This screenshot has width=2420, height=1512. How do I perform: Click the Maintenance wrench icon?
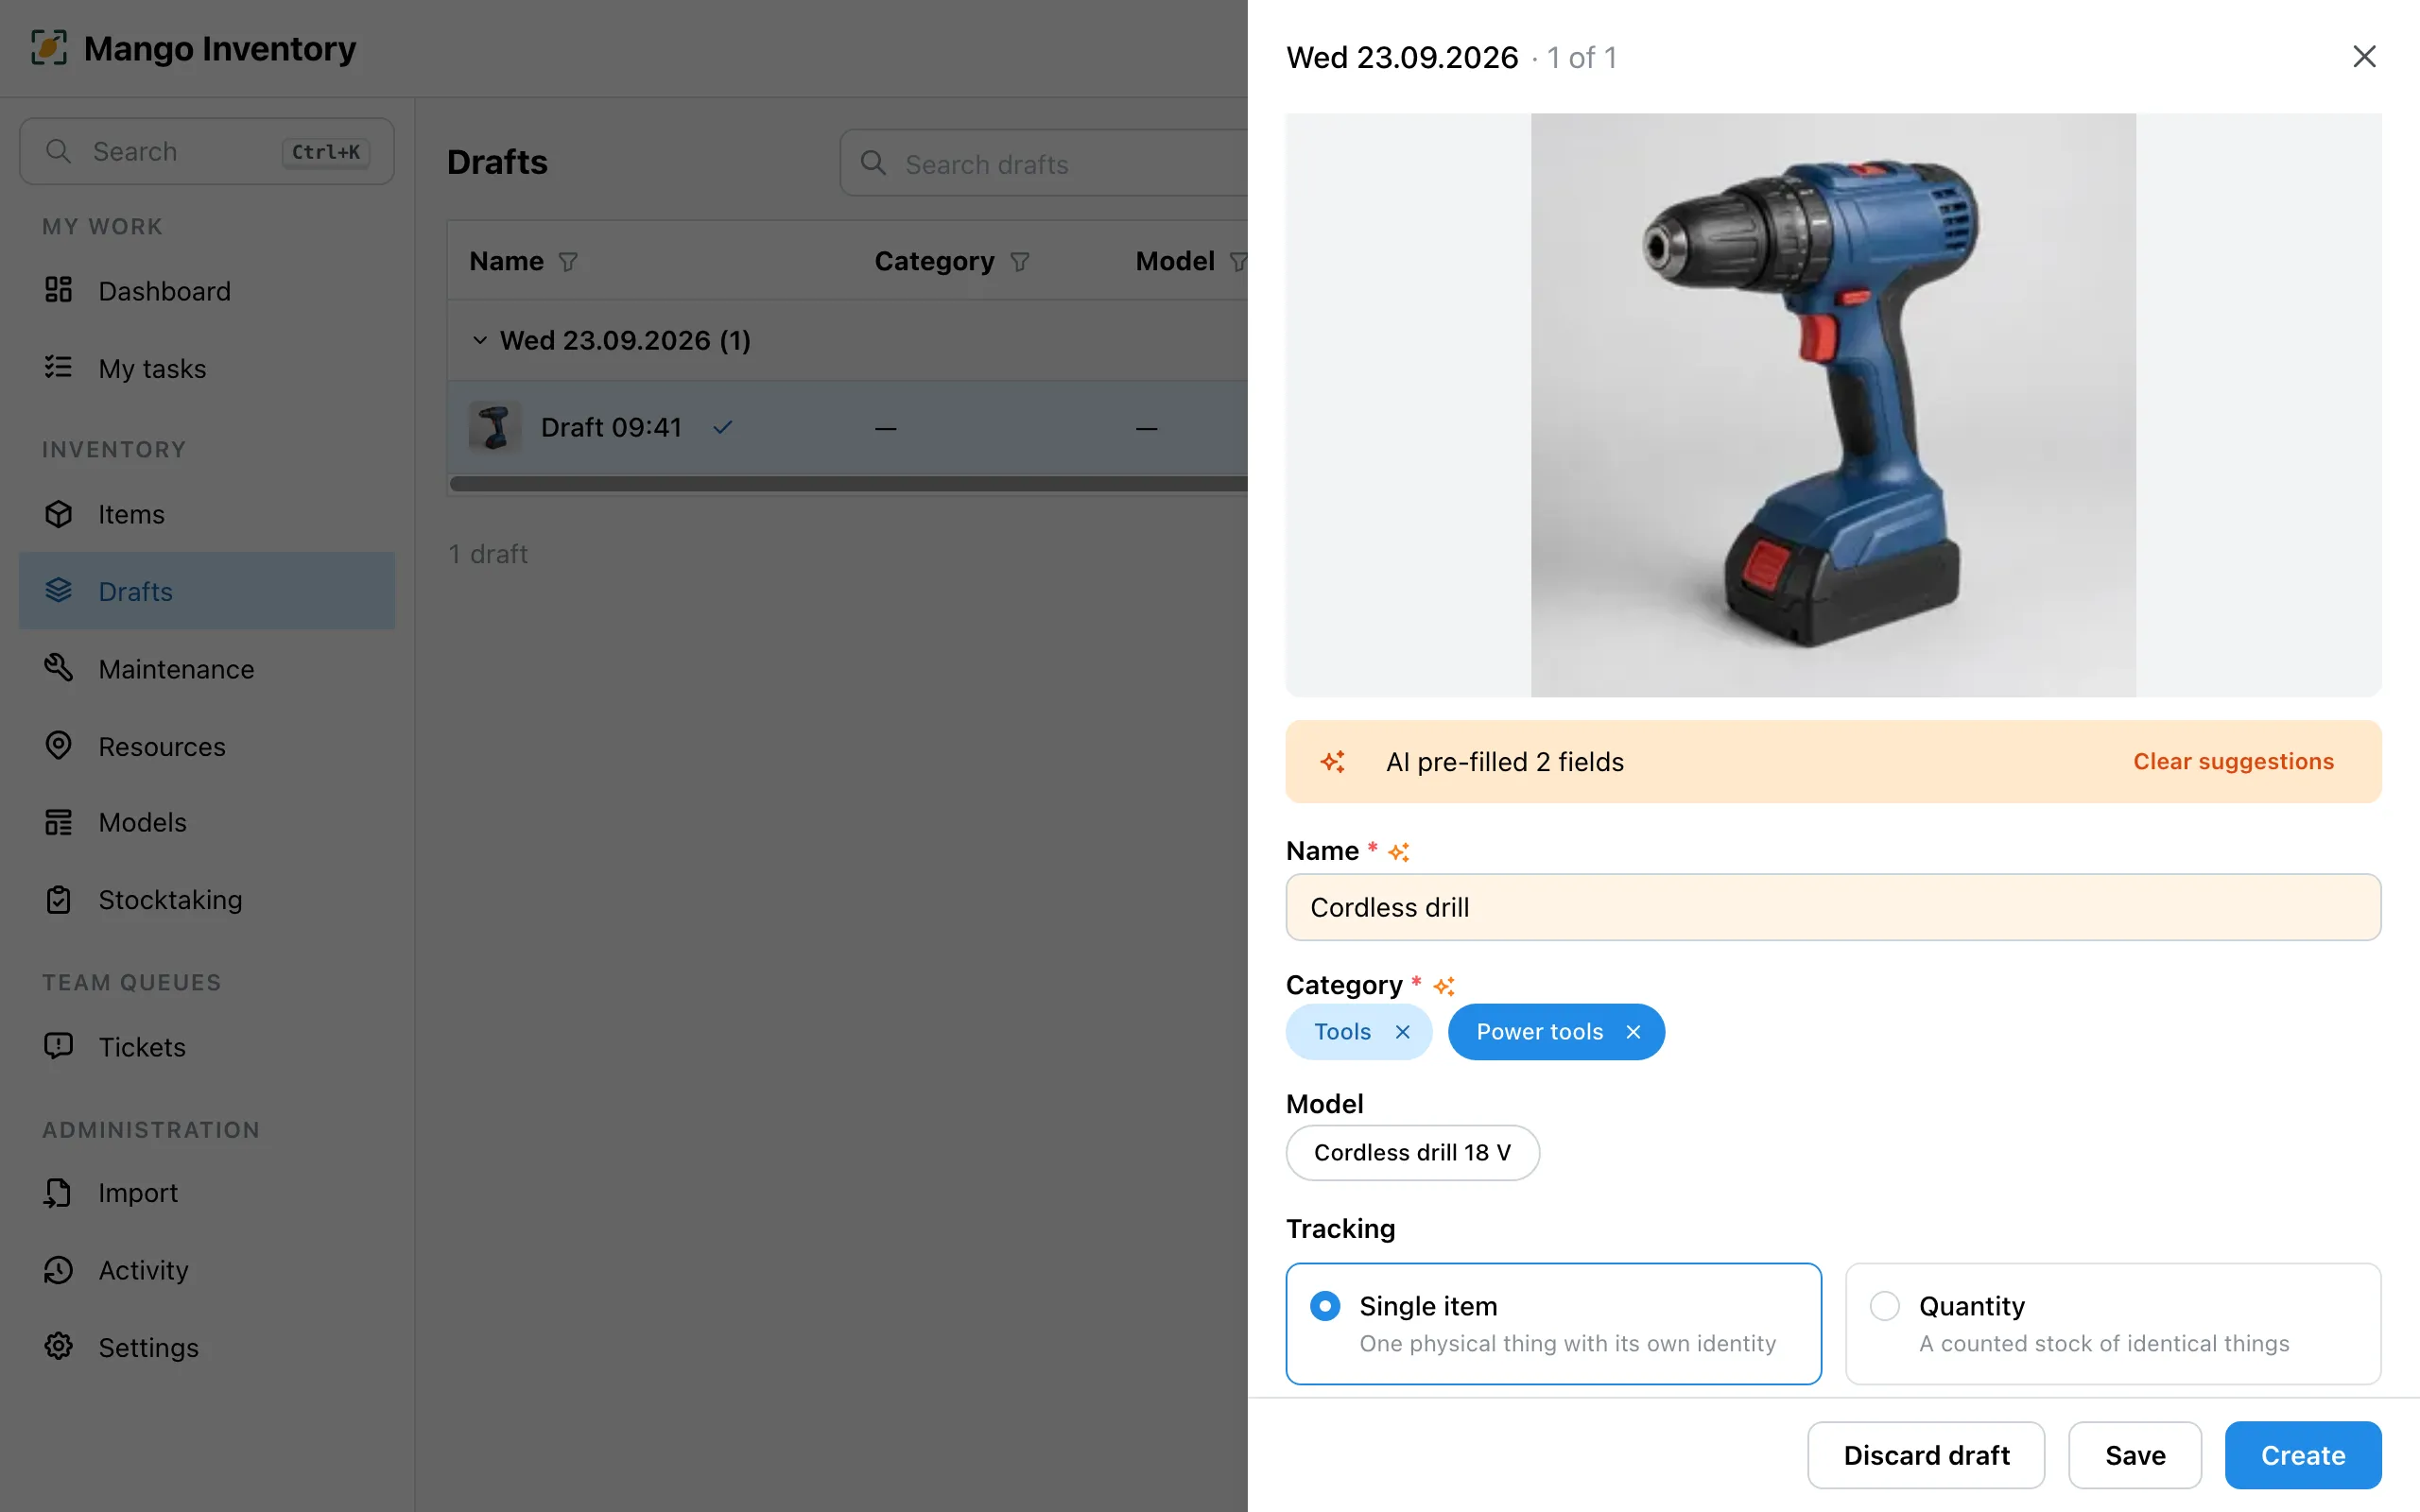click(x=58, y=667)
